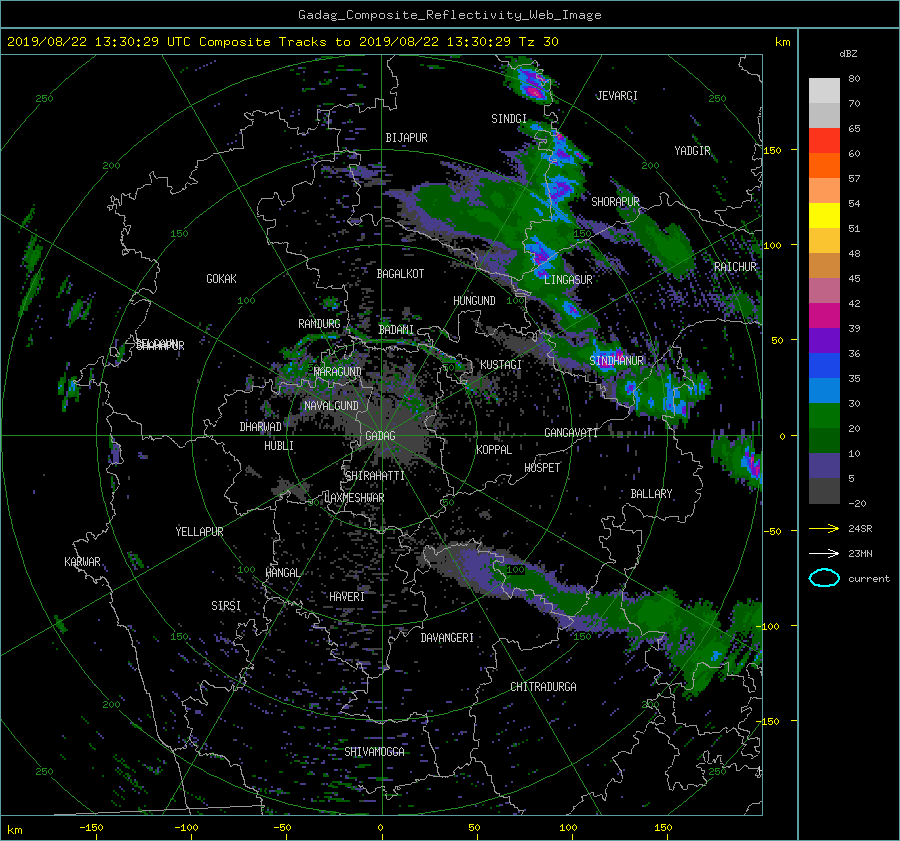Screen dimensions: 900x841
Task: Click the 'SHORAPUR' city label
Action: point(615,202)
